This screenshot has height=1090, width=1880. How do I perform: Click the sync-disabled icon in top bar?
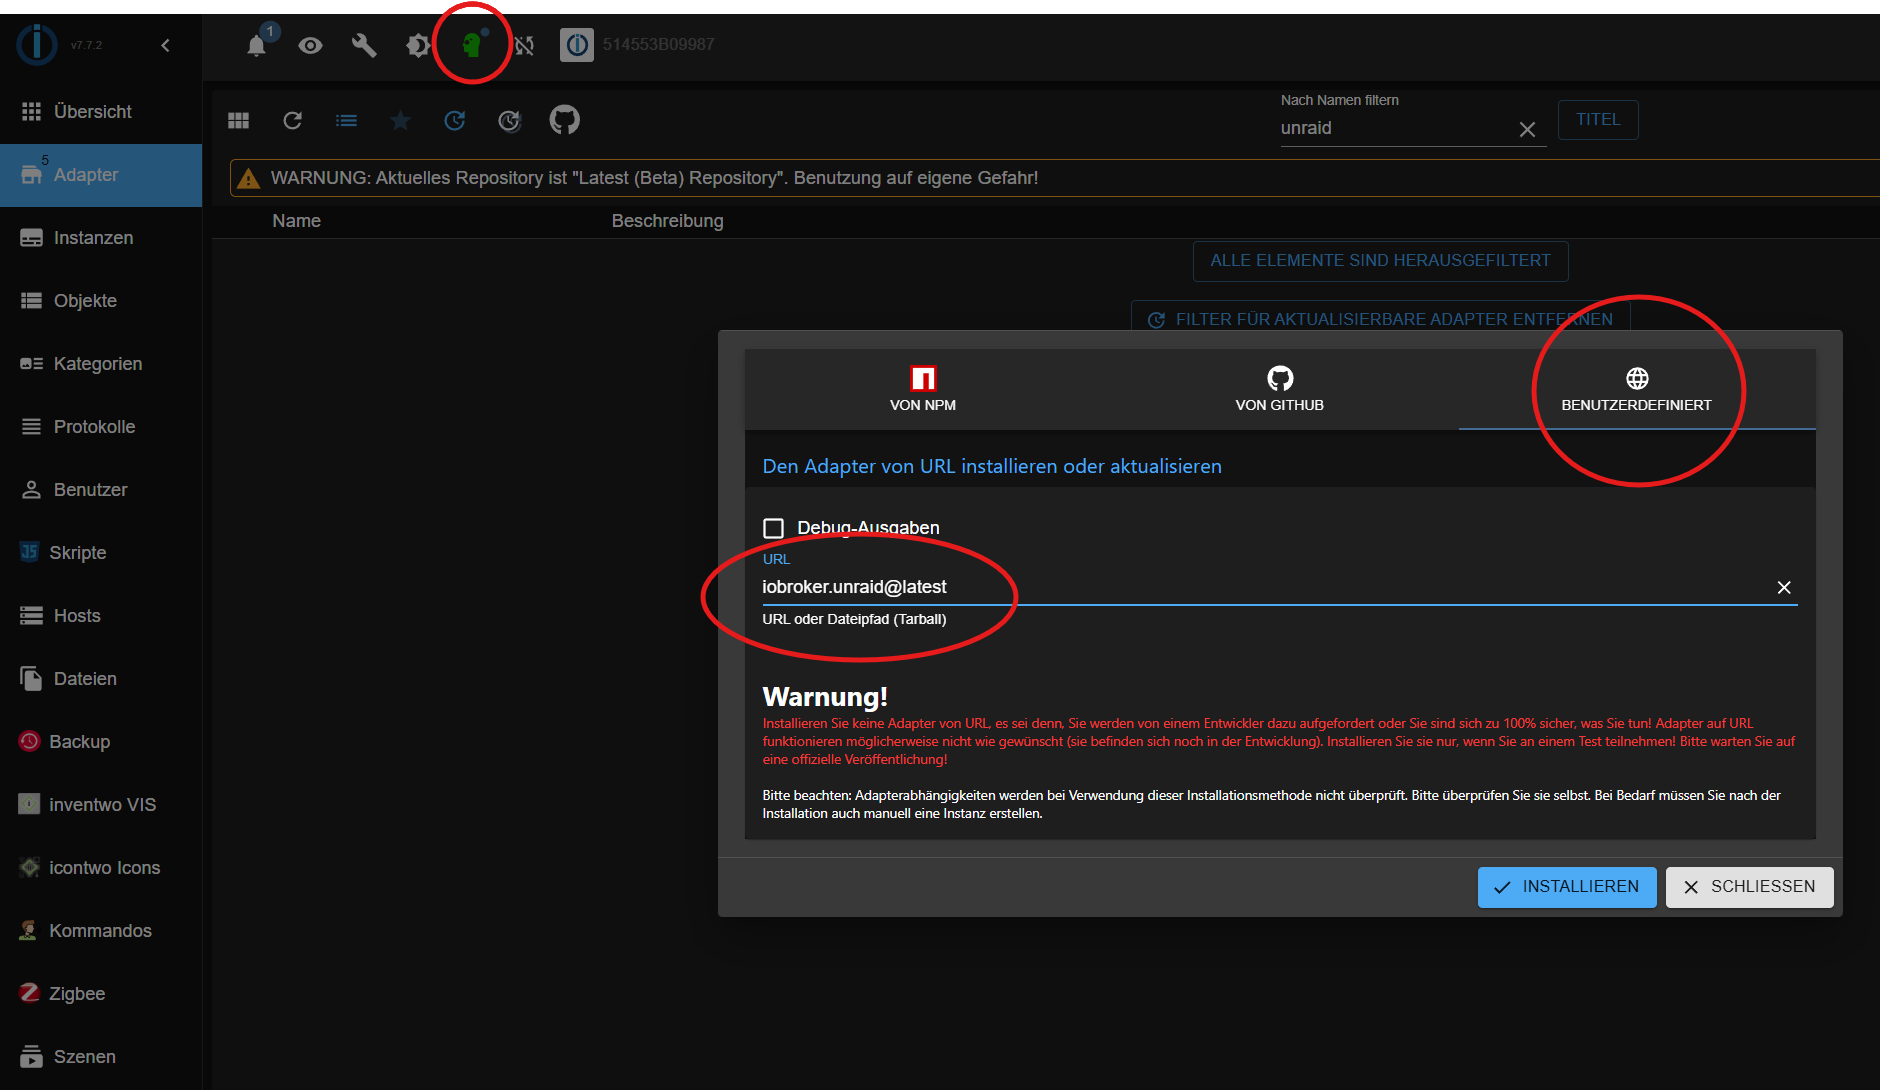(524, 45)
